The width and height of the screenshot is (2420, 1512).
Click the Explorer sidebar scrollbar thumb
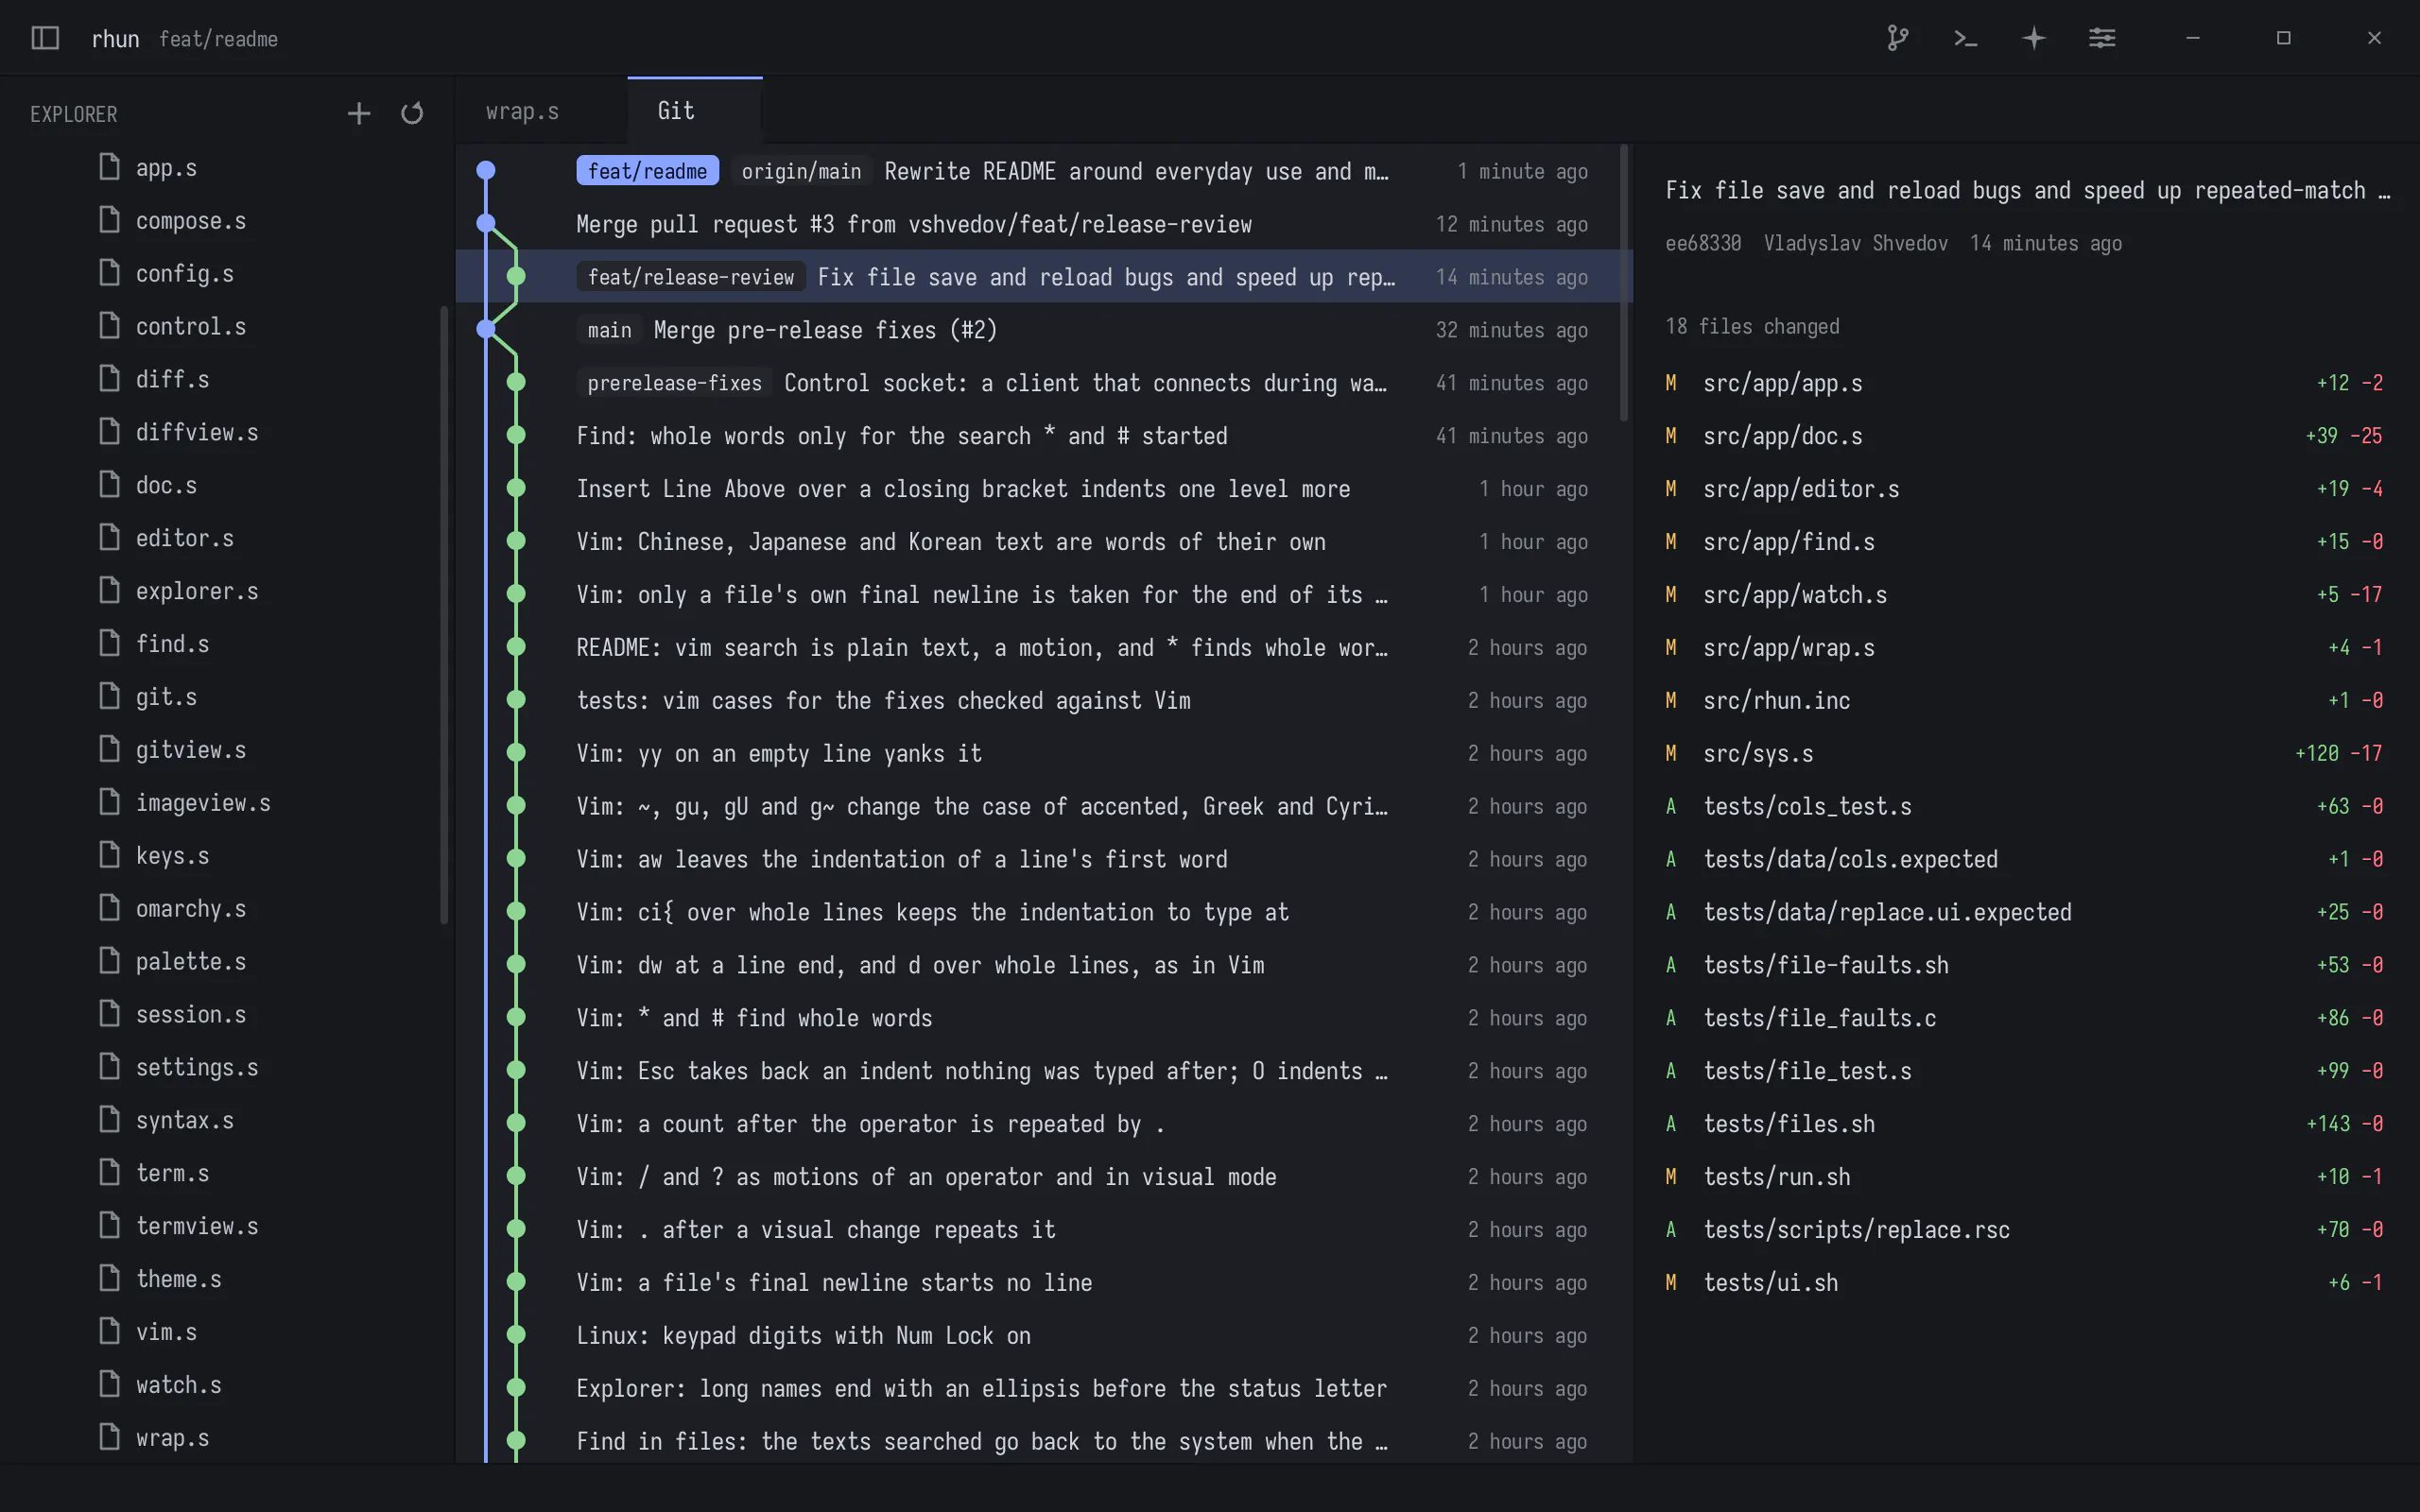click(444, 615)
